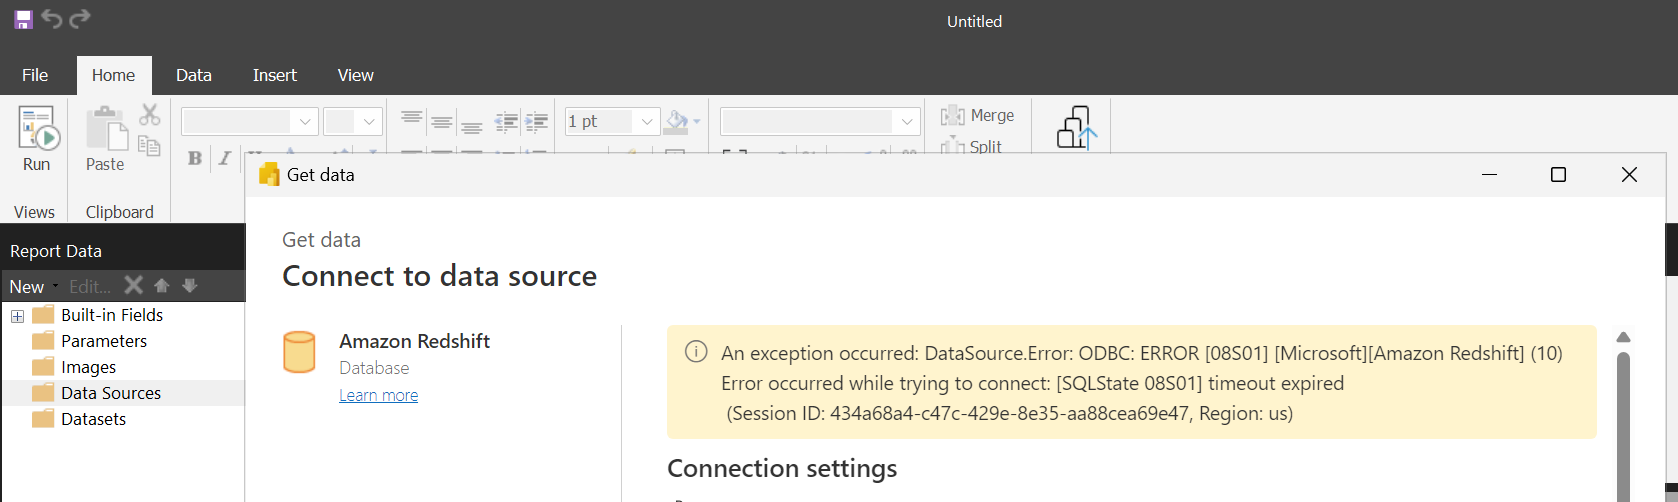Click the info icon in error banner
This screenshot has width=1678, height=502.
(695, 352)
